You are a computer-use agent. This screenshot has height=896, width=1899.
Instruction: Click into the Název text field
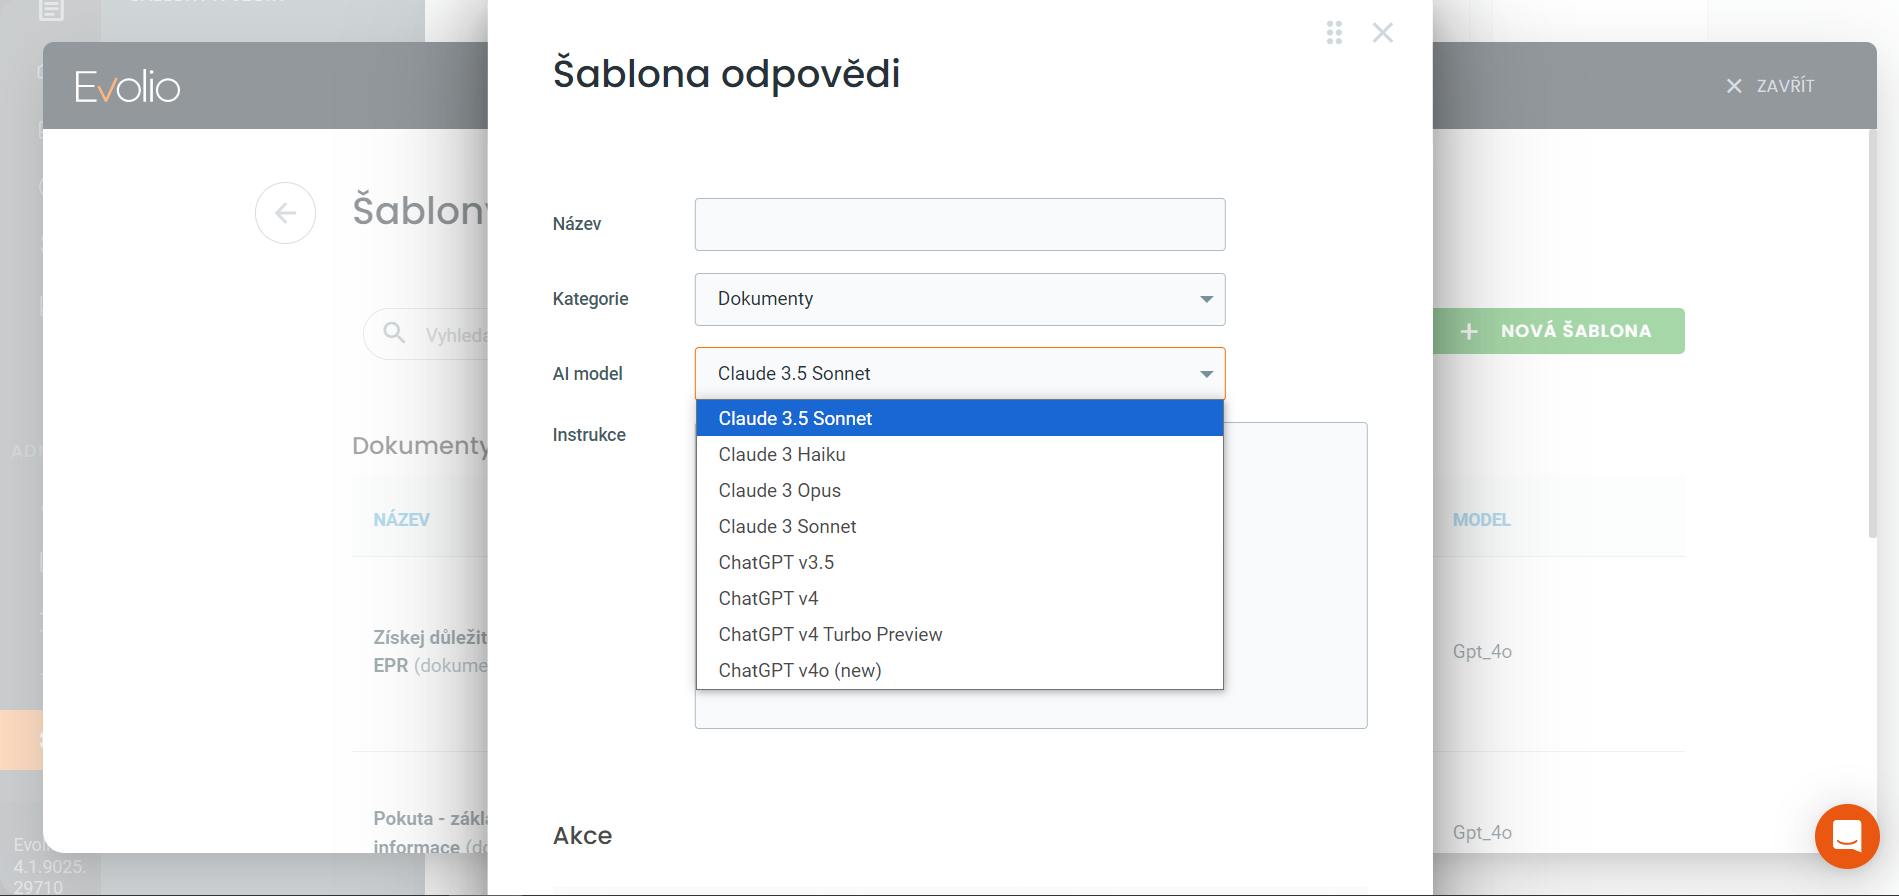[x=959, y=224]
